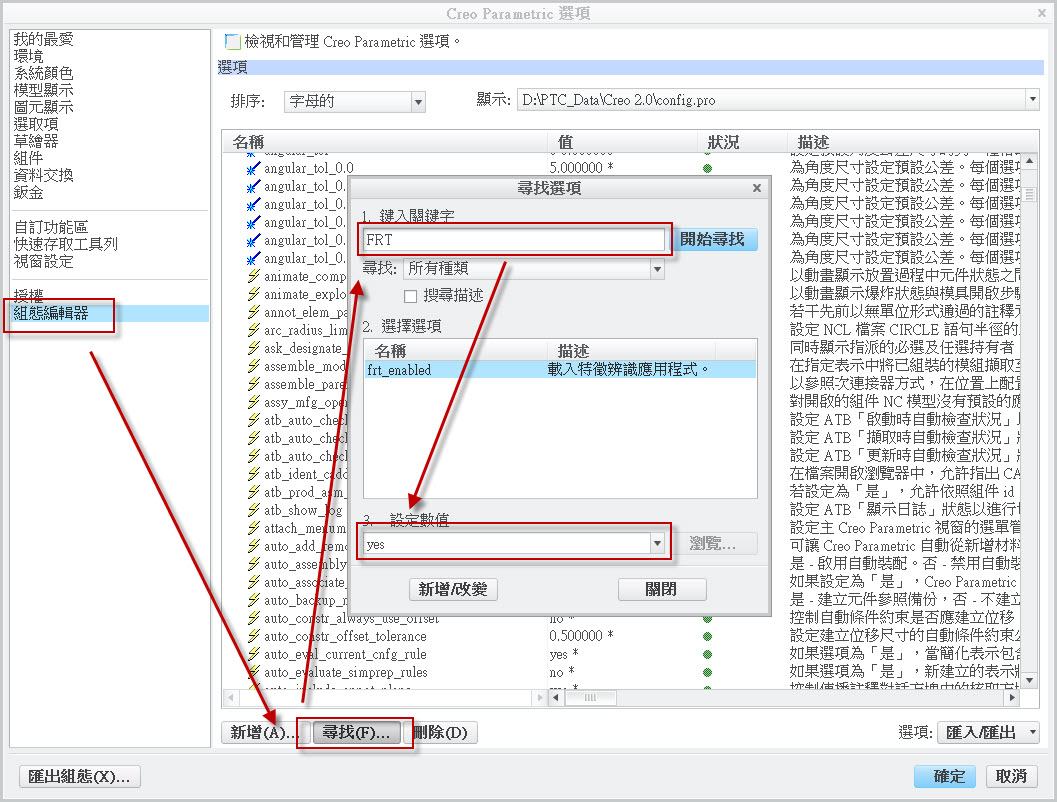Open 模型顯示 category in sidebar
Image resolution: width=1057 pixels, height=802 pixels.
43,90
